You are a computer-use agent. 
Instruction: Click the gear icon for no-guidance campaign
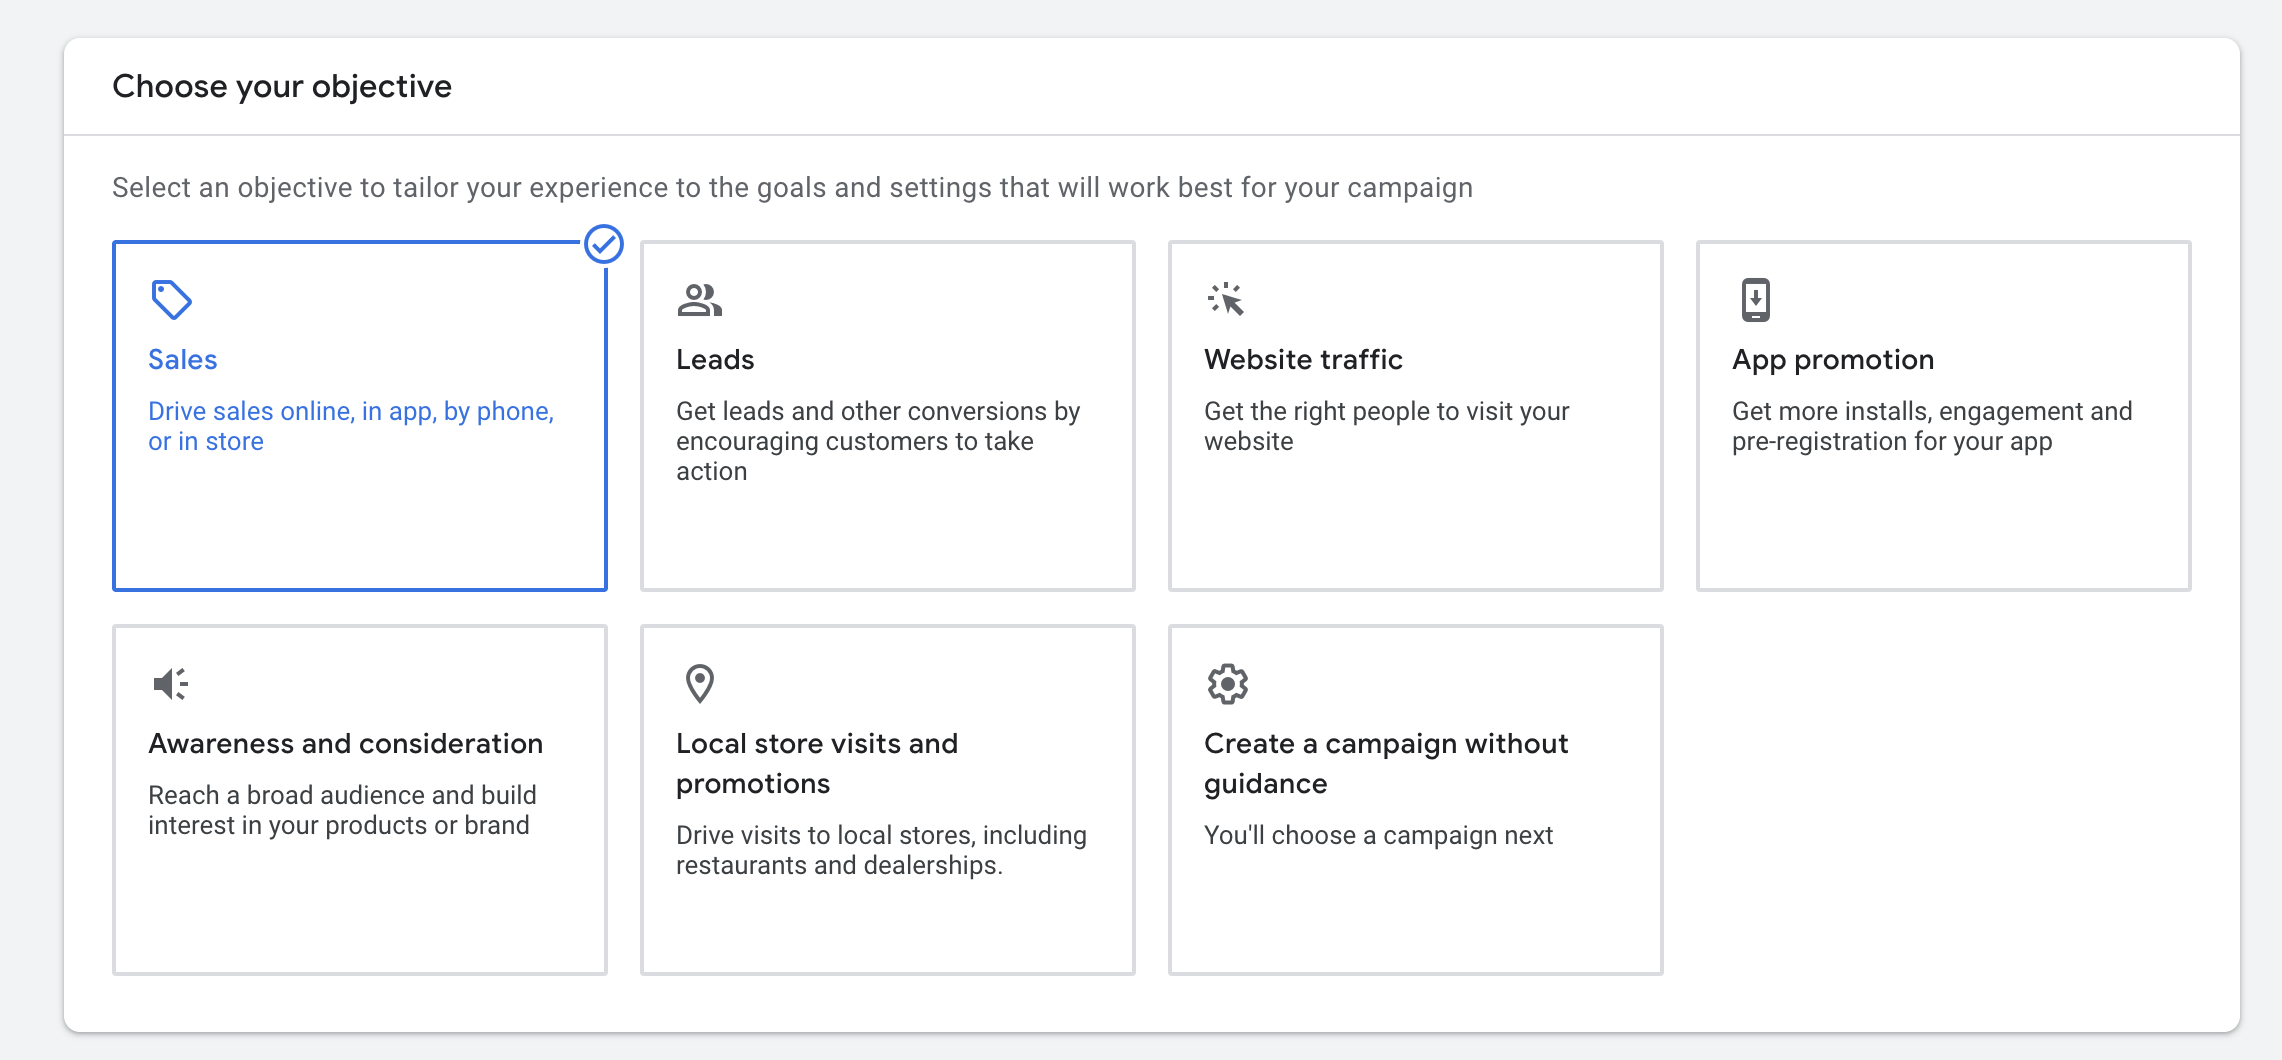point(1227,684)
